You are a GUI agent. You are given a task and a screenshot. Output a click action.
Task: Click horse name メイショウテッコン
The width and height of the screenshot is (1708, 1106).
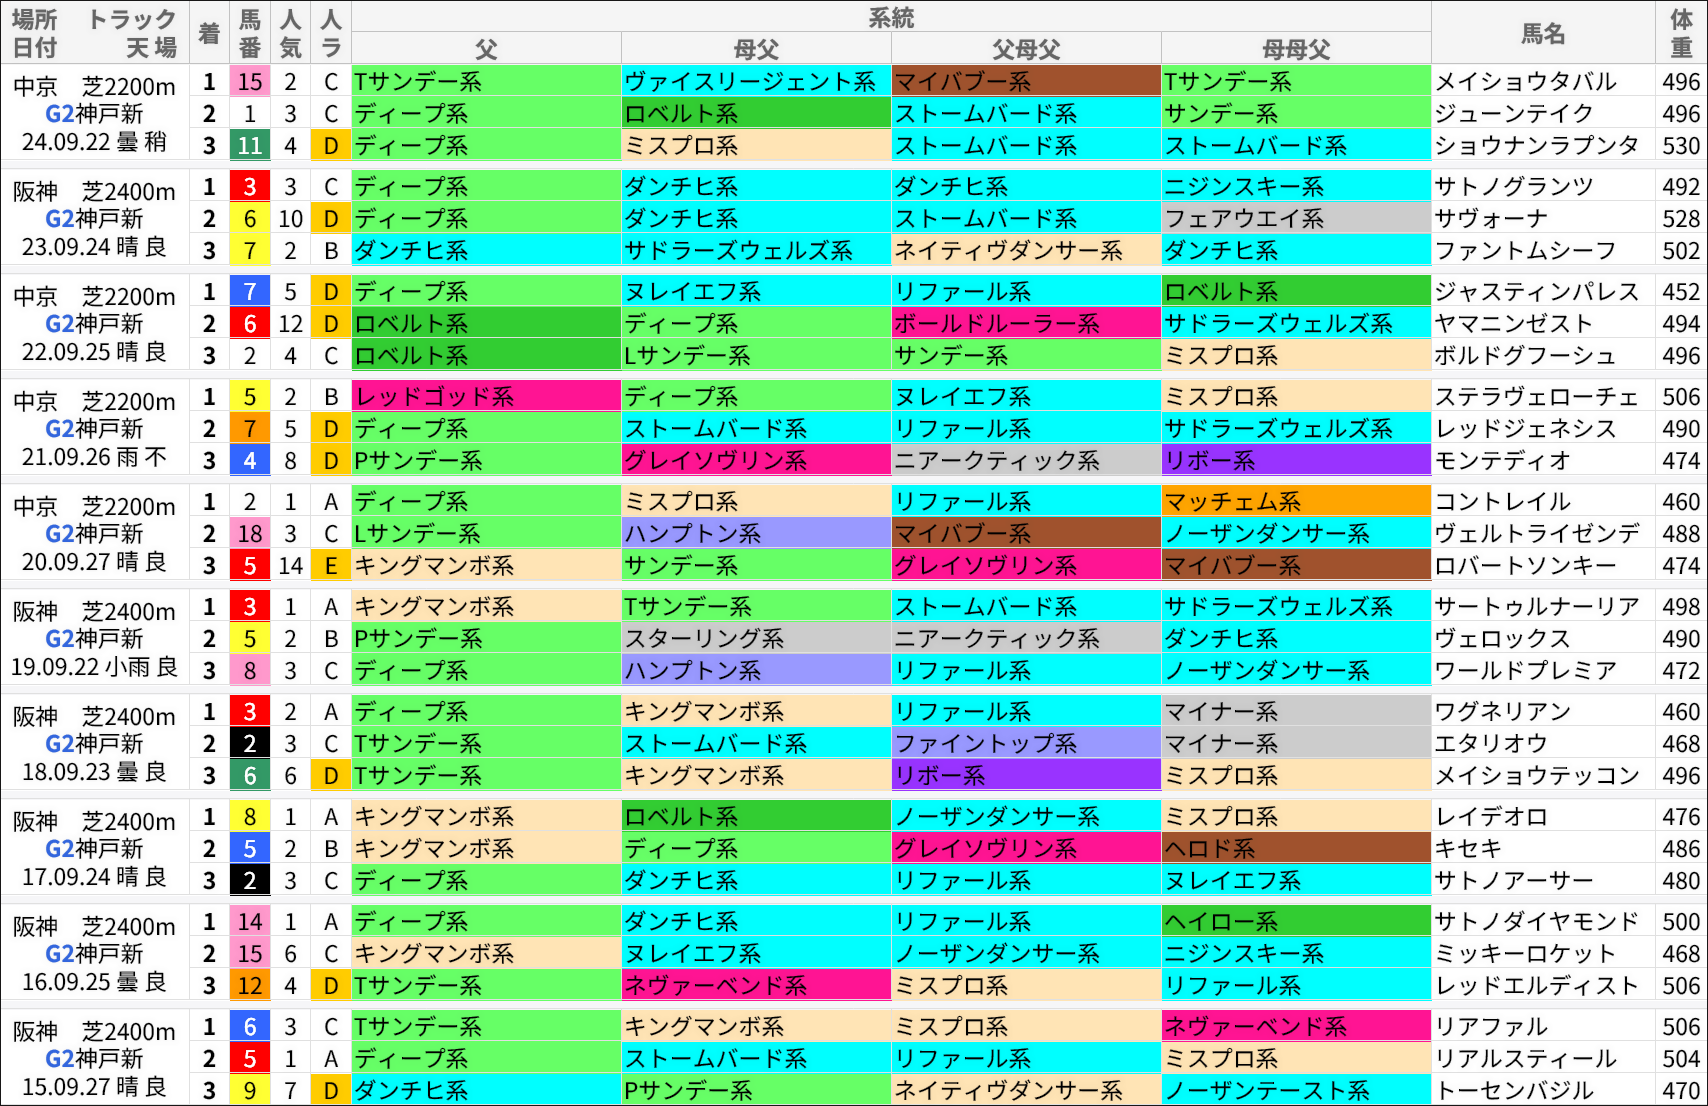(x=1537, y=776)
